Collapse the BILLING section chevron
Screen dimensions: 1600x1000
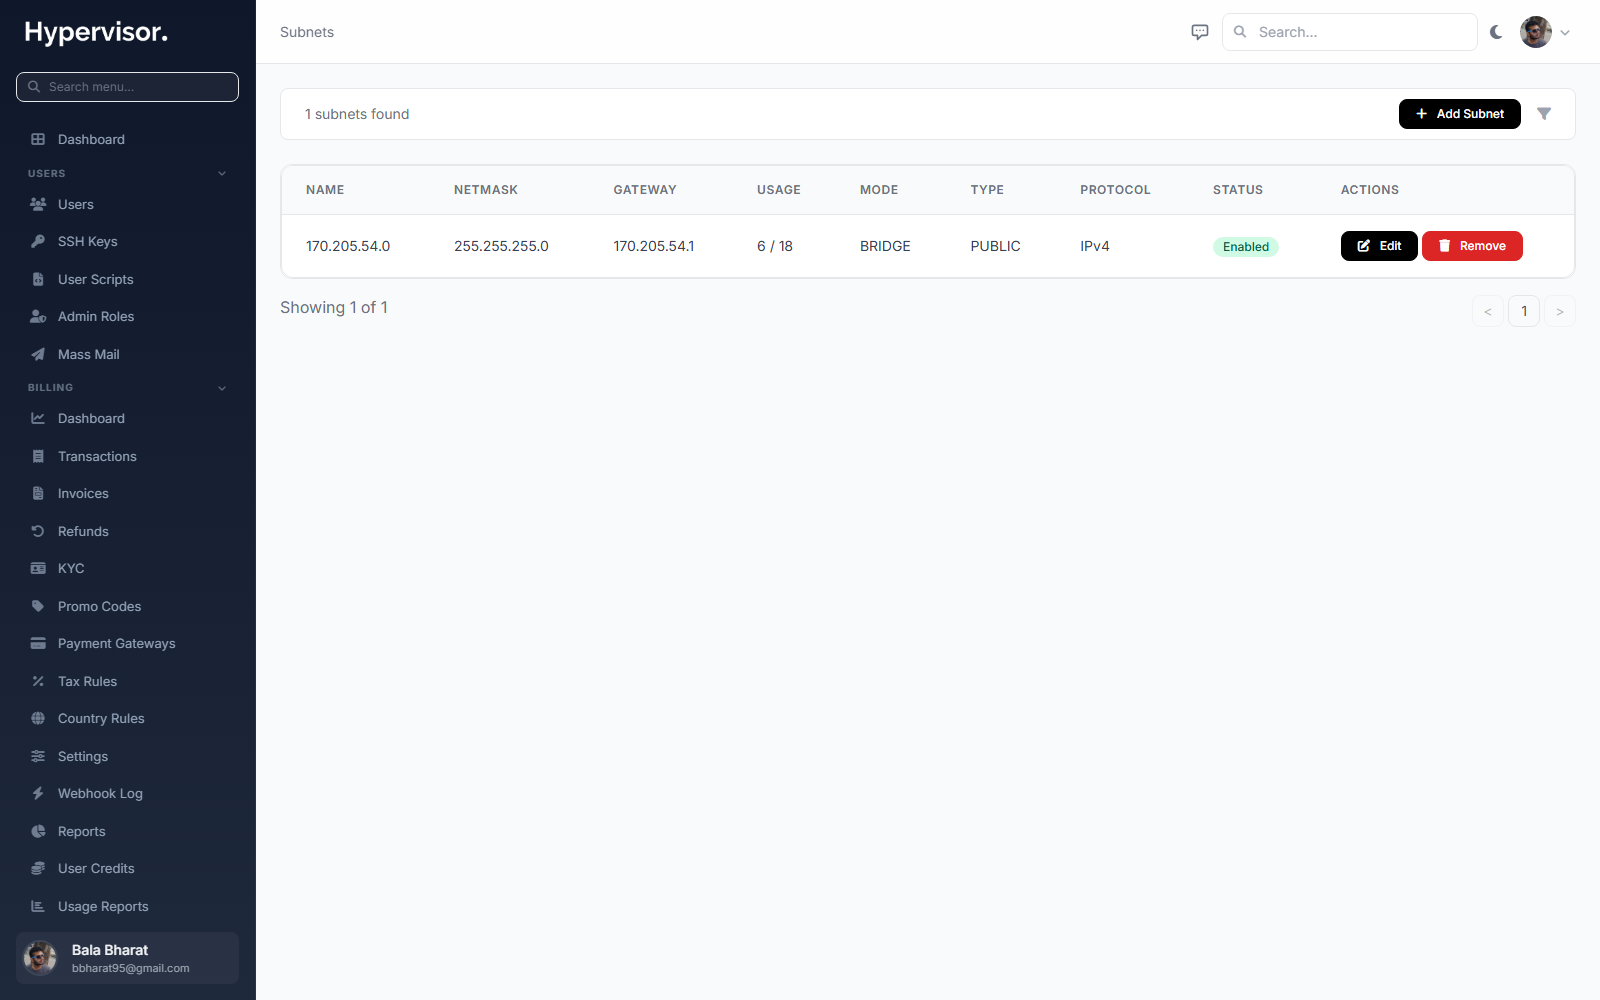pos(222,388)
